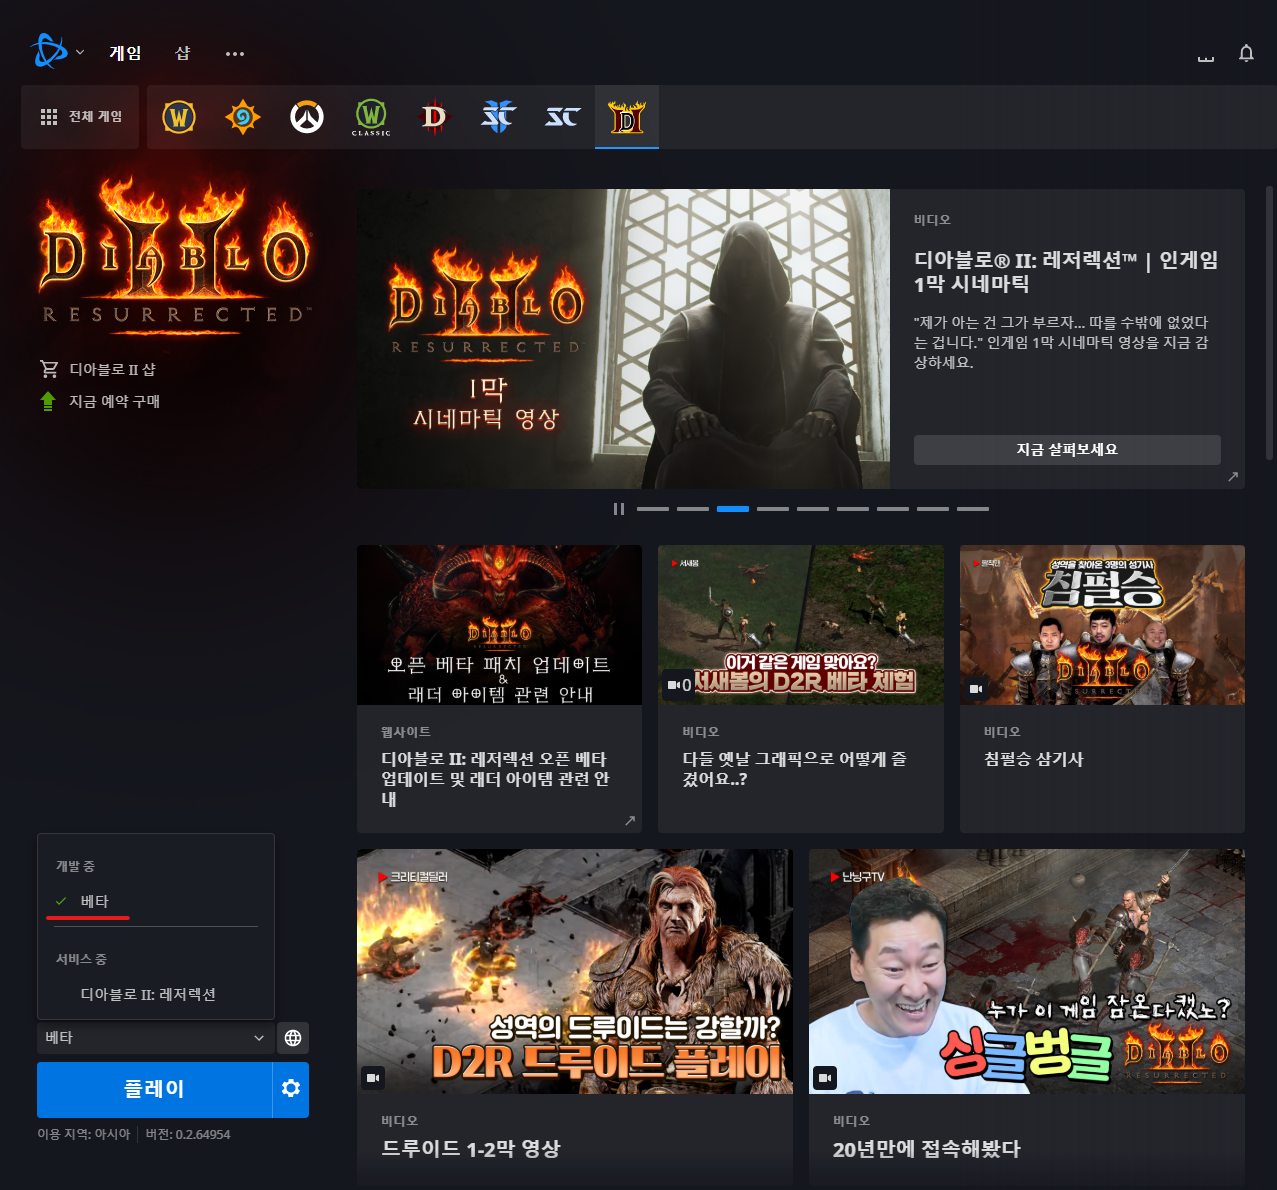Open the 디아블로 II 샵 link

pyautogui.click(x=112, y=369)
